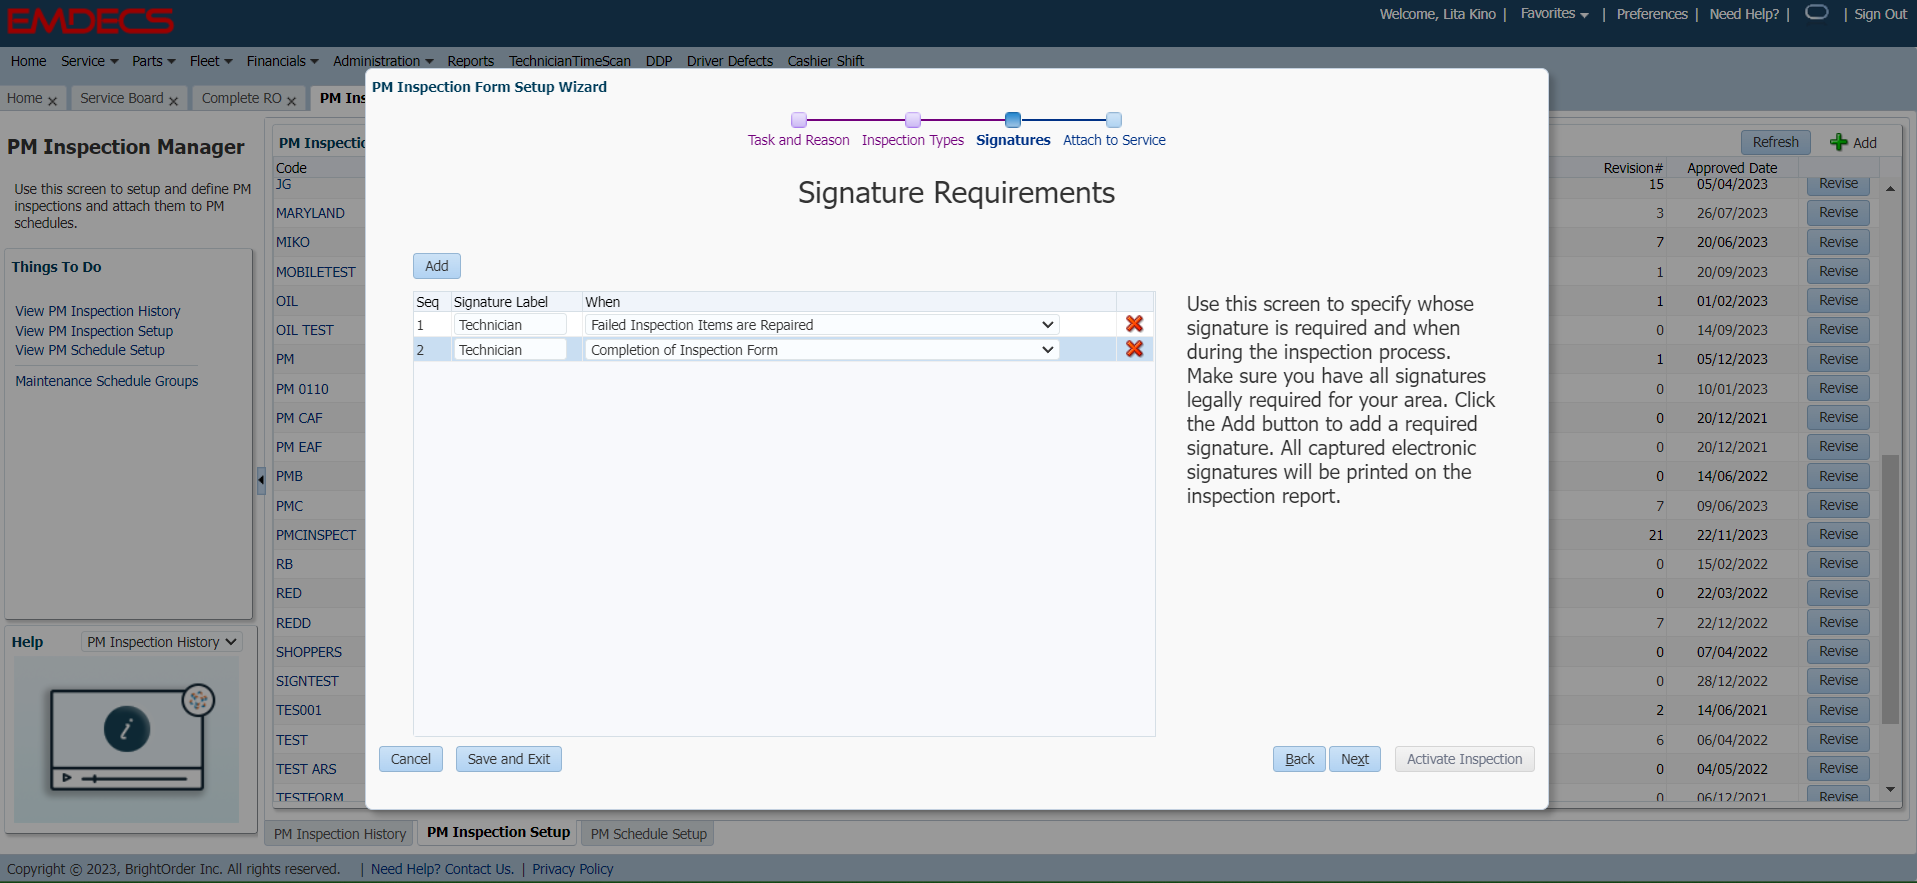Delete the second Technician signature row
Image resolution: width=1917 pixels, height=883 pixels.
[1134, 349]
